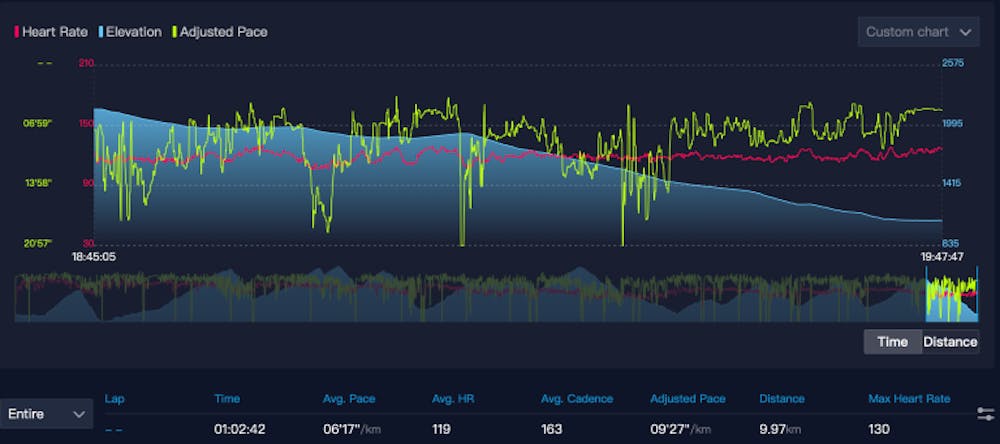Click the 09'27" adjusted pace value
Viewport: 1000px width, 444px height.
pyautogui.click(x=678, y=429)
